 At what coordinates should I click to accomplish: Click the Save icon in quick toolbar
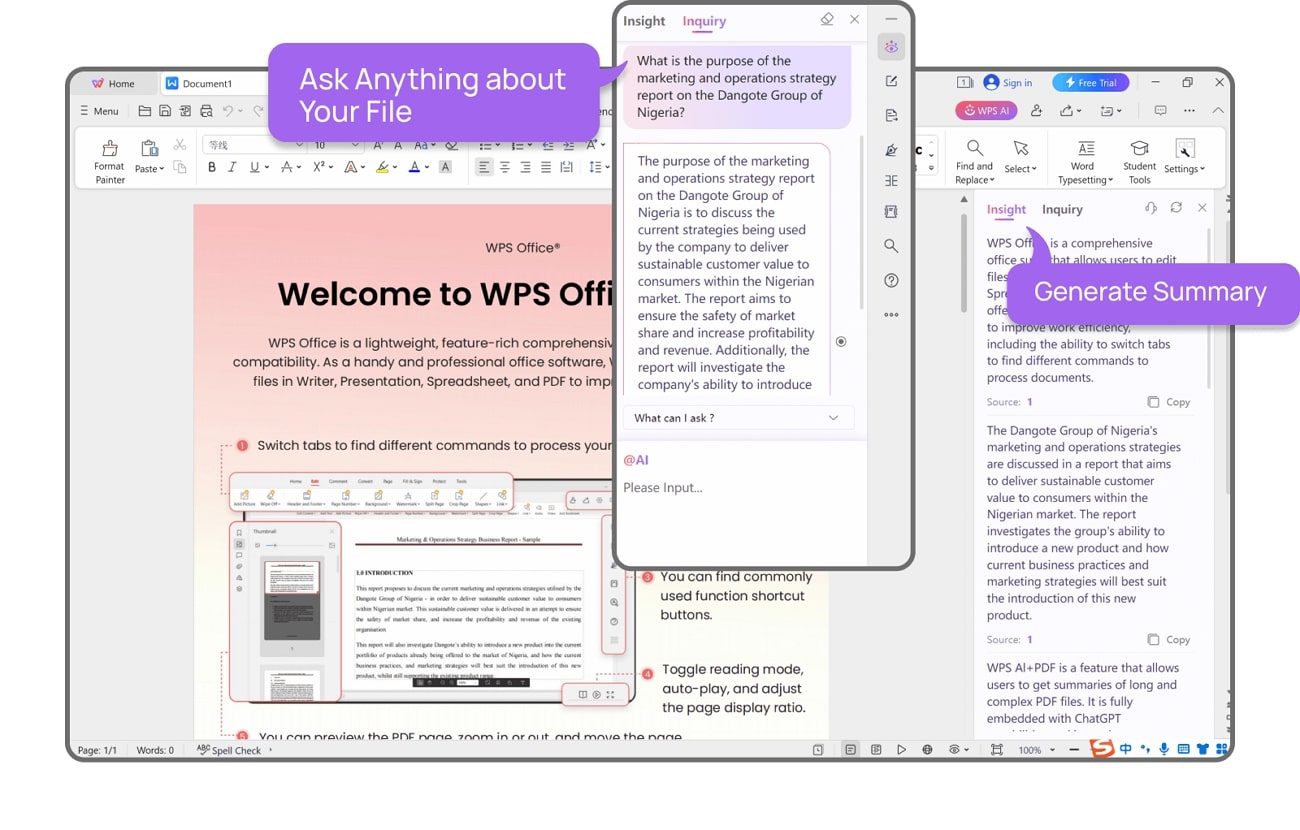[165, 111]
